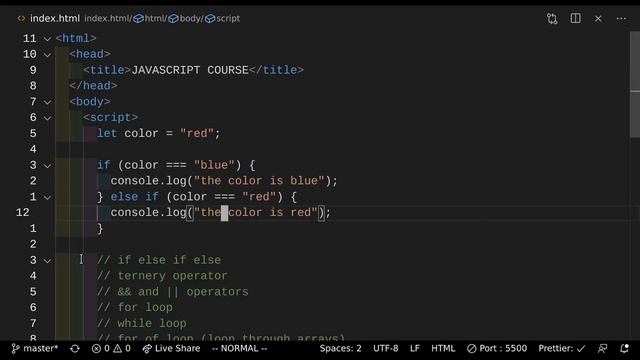Start Live Share session

point(171,349)
